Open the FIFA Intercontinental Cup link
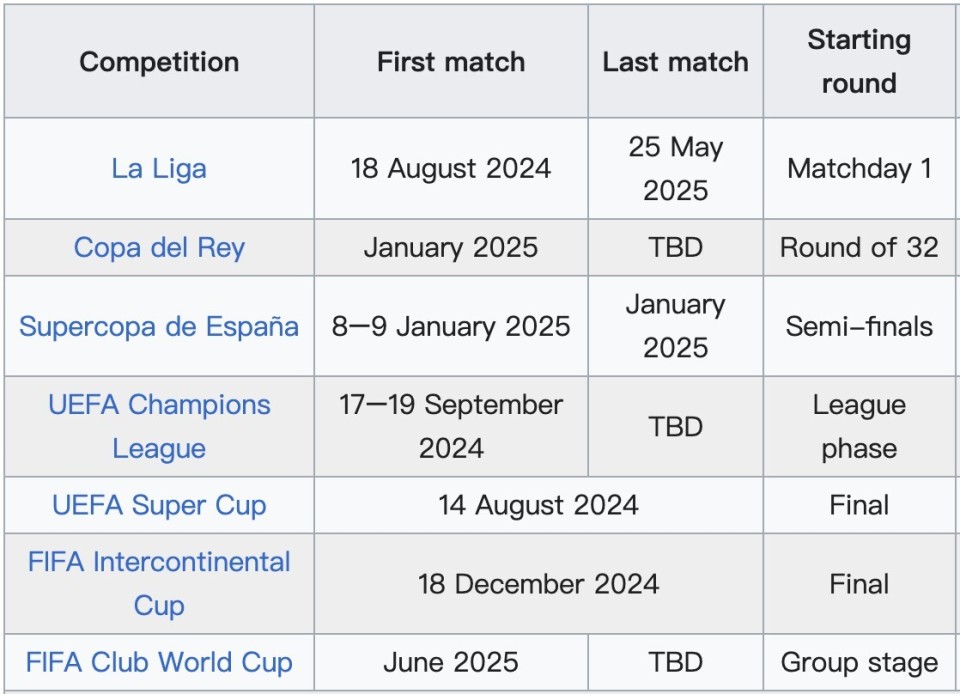 coord(159,583)
